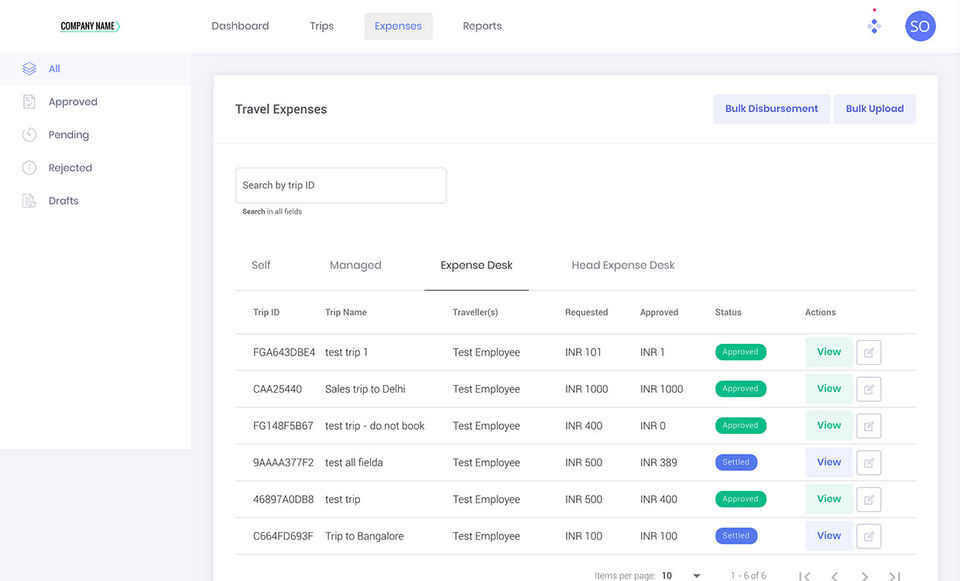The width and height of the screenshot is (960, 581).
Task: Open the Reports menu
Action: tap(482, 26)
